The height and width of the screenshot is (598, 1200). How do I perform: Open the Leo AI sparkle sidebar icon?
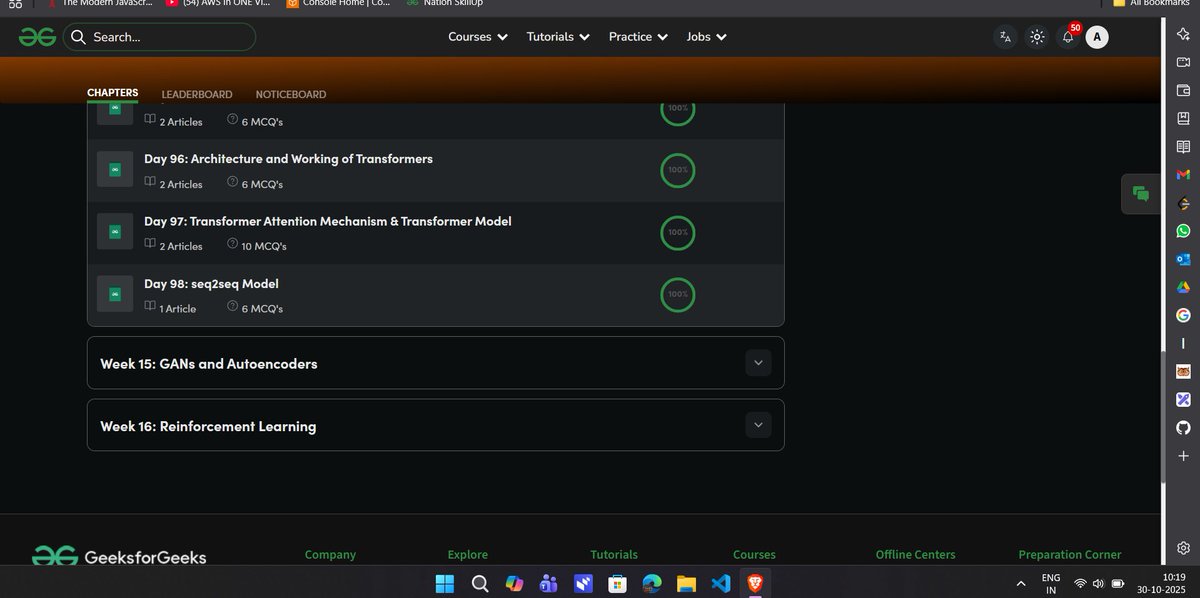(1183, 34)
